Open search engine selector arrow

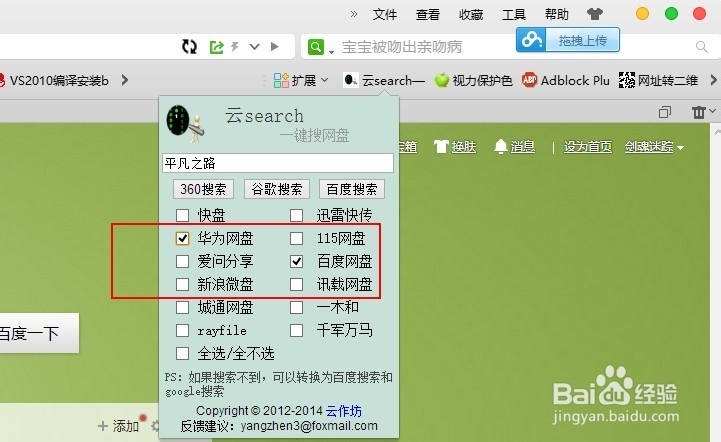tap(331, 52)
